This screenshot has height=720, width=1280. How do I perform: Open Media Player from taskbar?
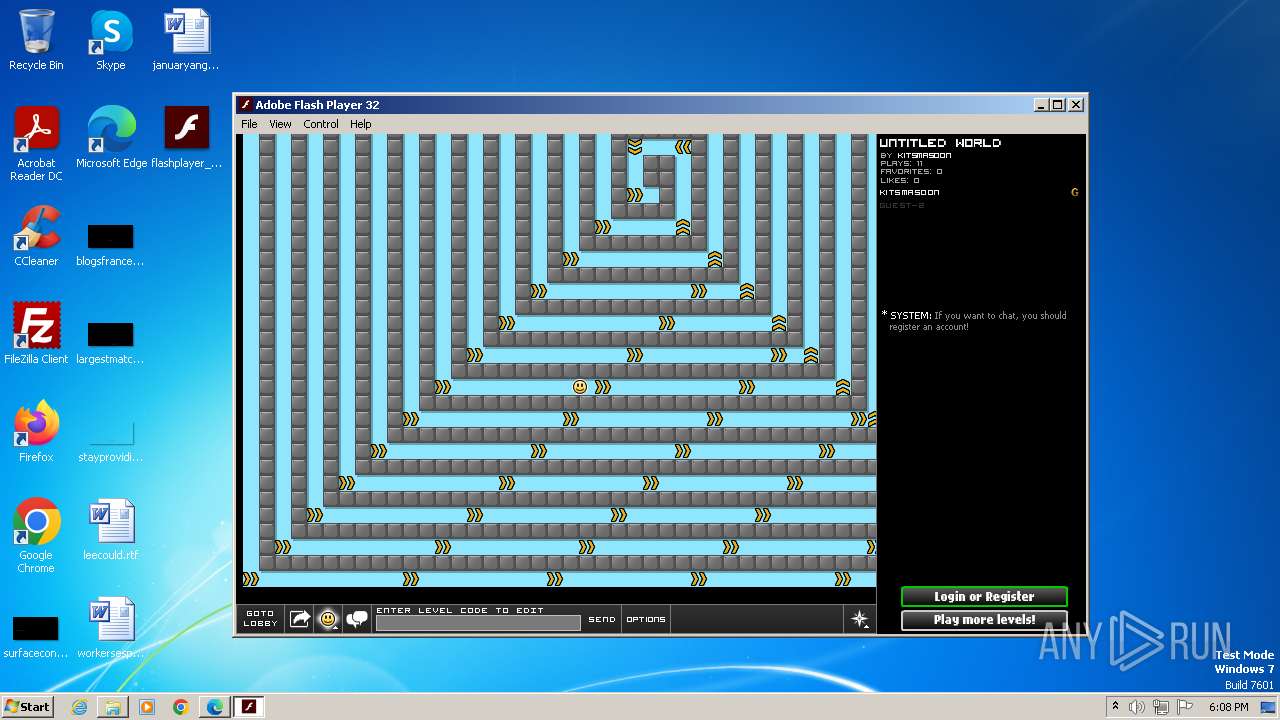(147, 707)
